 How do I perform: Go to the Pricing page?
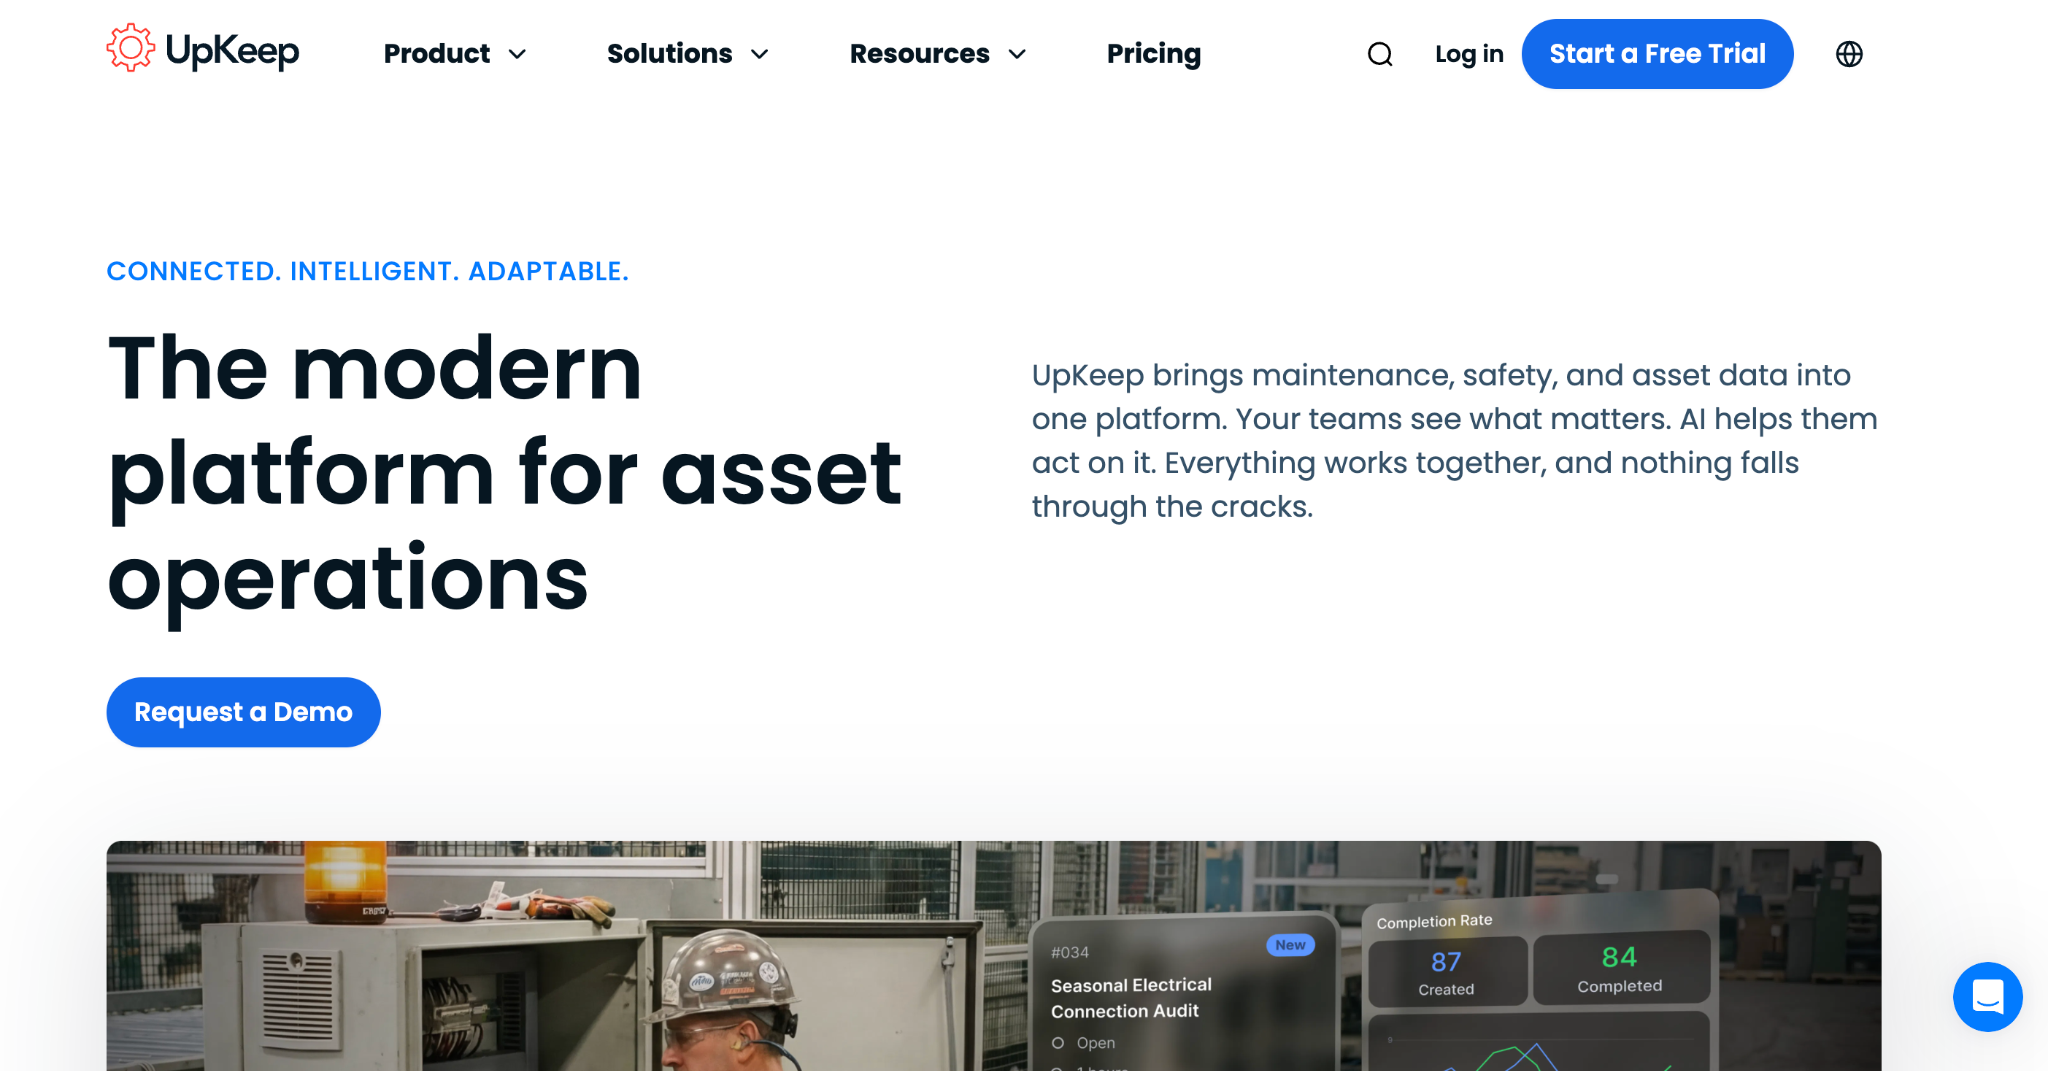coord(1154,54)
